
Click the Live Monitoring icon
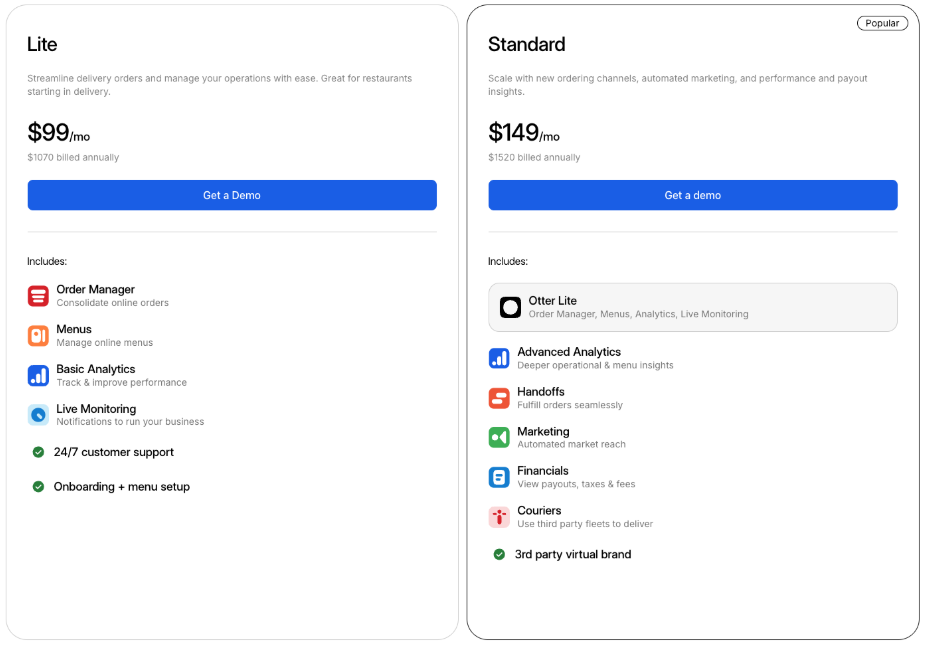tap(38, 415)
